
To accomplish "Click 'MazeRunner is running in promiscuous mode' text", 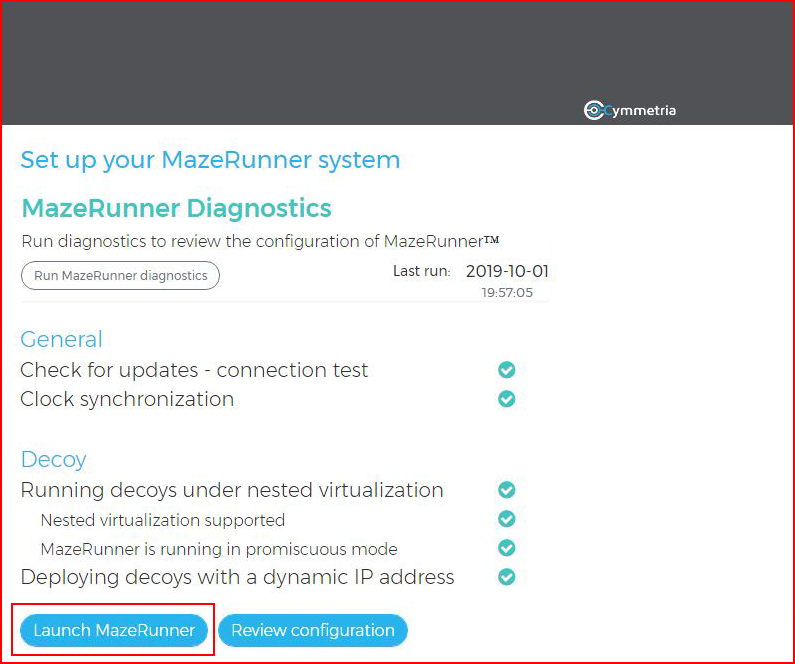I will [219, 549].
